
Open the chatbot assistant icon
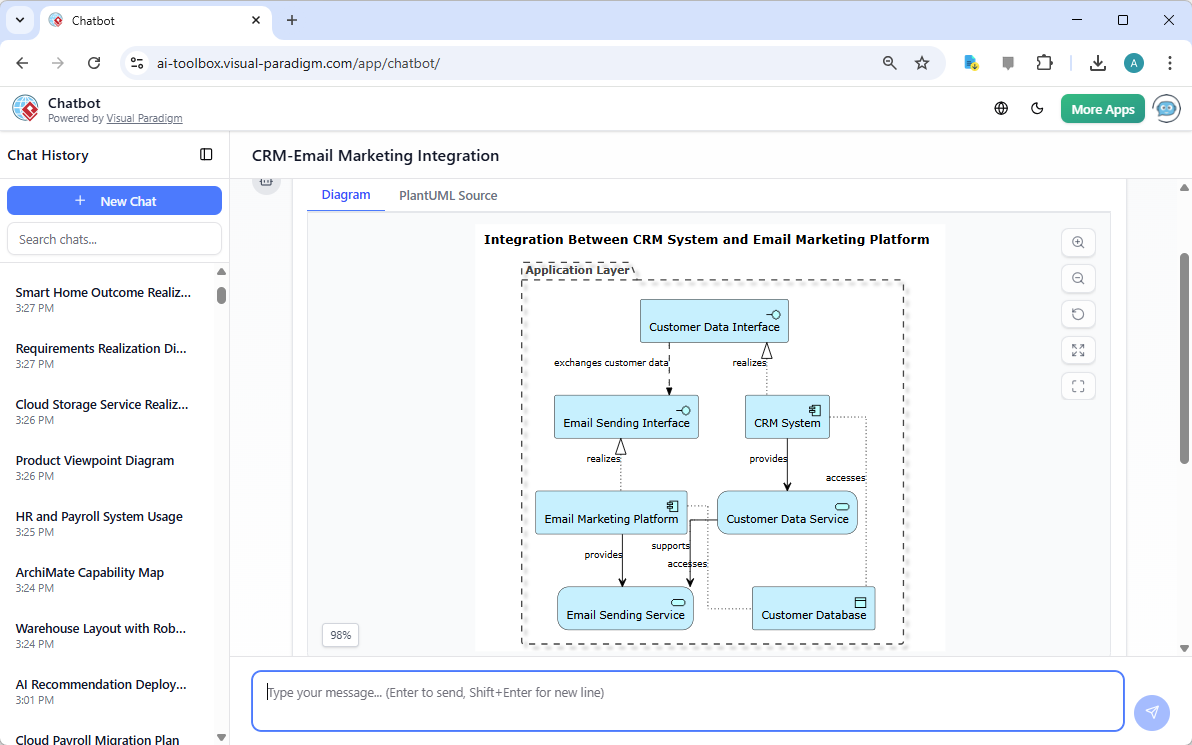tap(1166, 108)
